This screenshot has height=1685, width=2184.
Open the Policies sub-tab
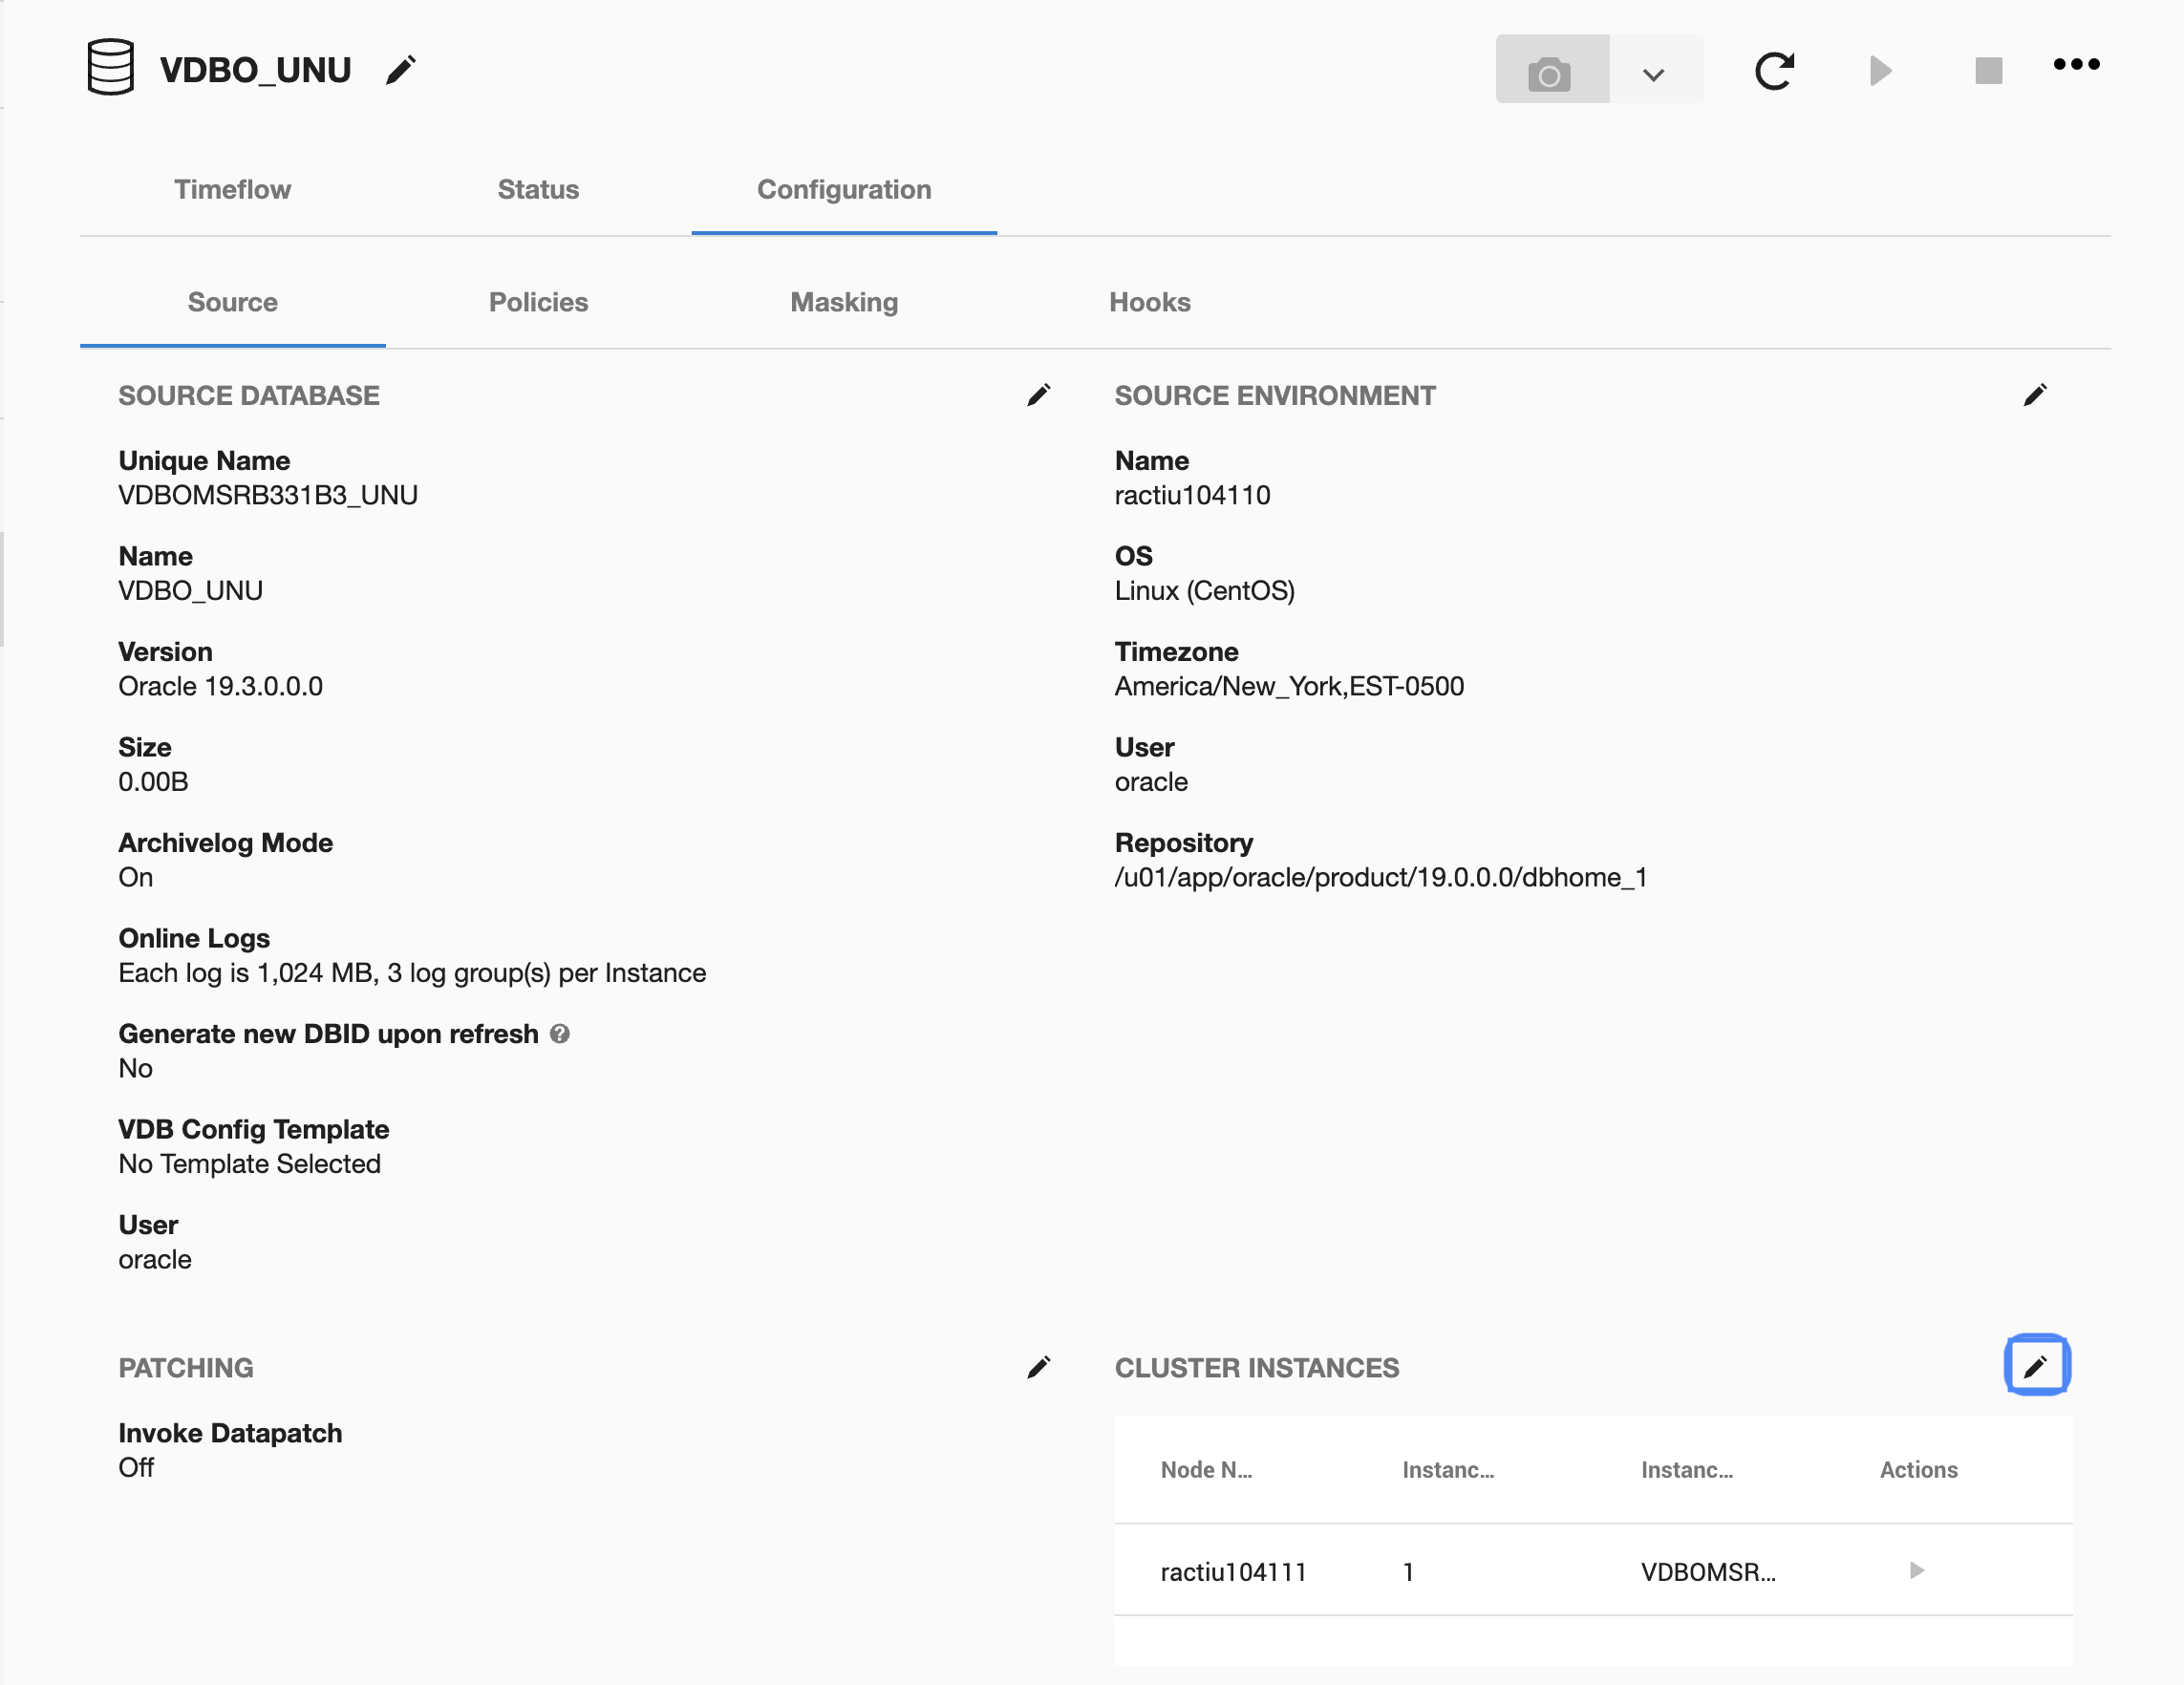(x=538, y=302)
